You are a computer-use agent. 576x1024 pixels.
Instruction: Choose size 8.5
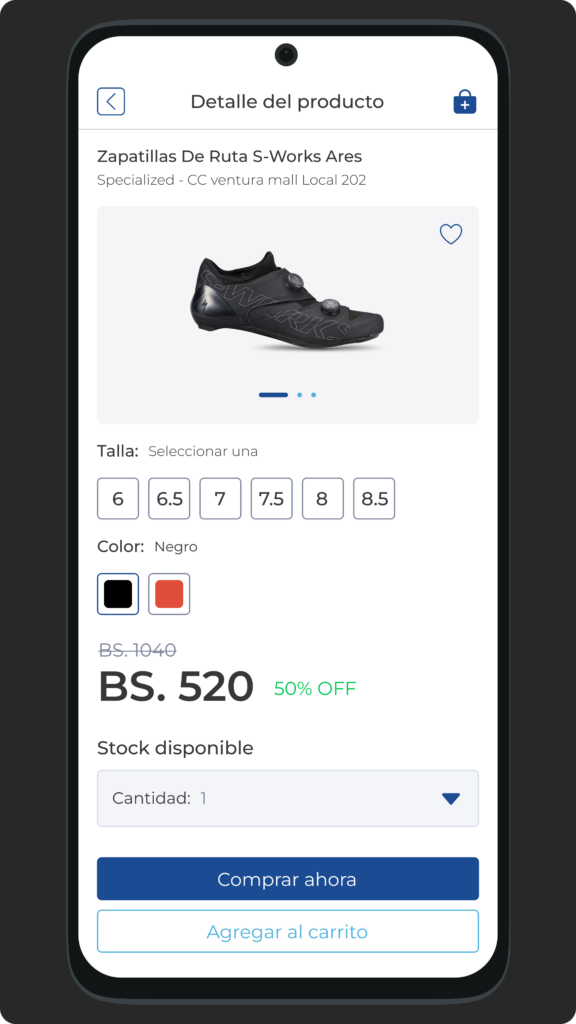coord(374,498)
